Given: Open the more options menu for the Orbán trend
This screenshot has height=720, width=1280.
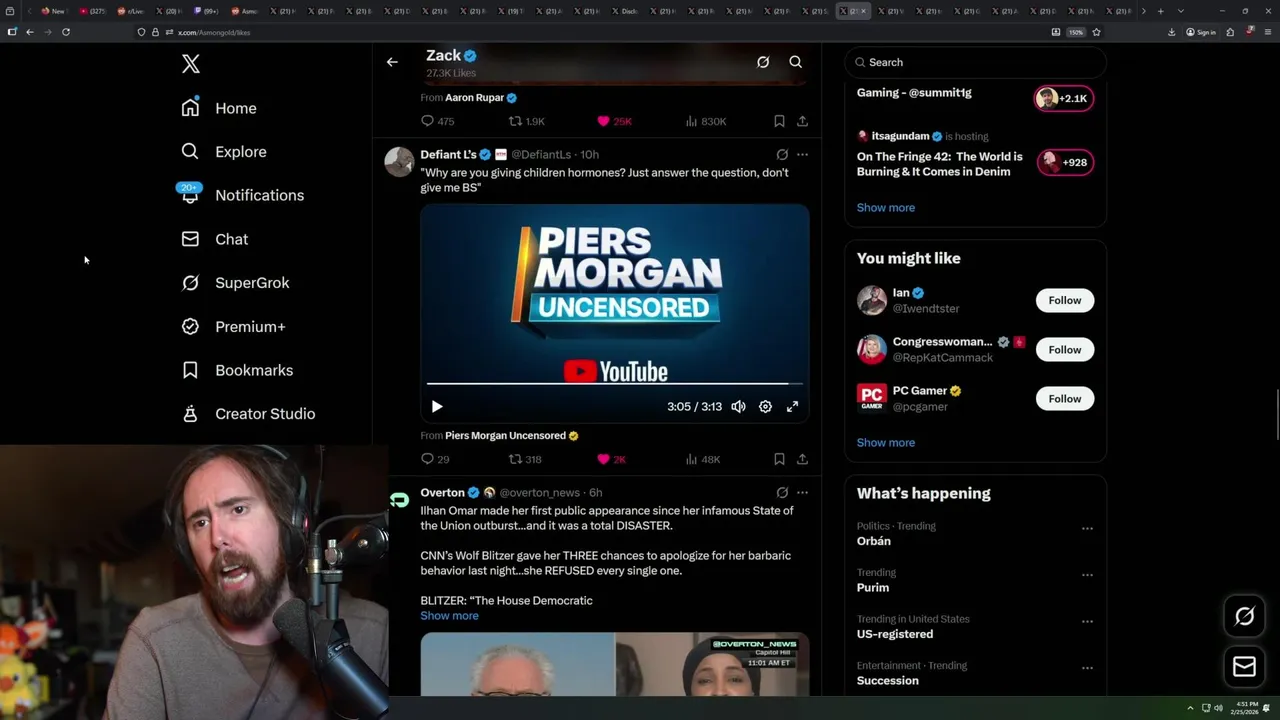Looking at the screenshot, I should click(x=1087, y=528).
